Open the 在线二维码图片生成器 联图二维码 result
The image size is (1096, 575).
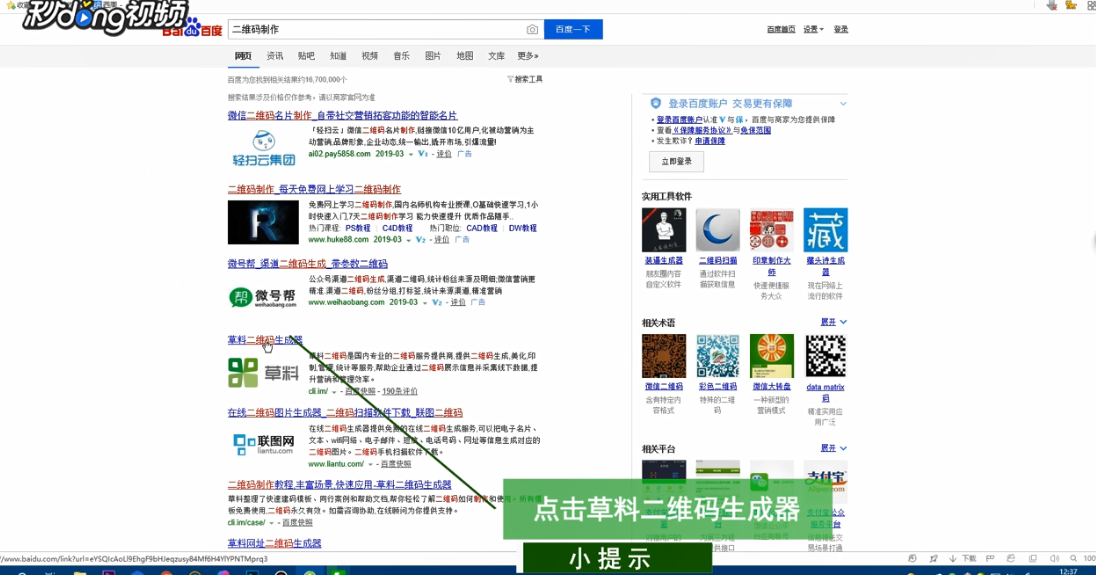click(345, 413)
